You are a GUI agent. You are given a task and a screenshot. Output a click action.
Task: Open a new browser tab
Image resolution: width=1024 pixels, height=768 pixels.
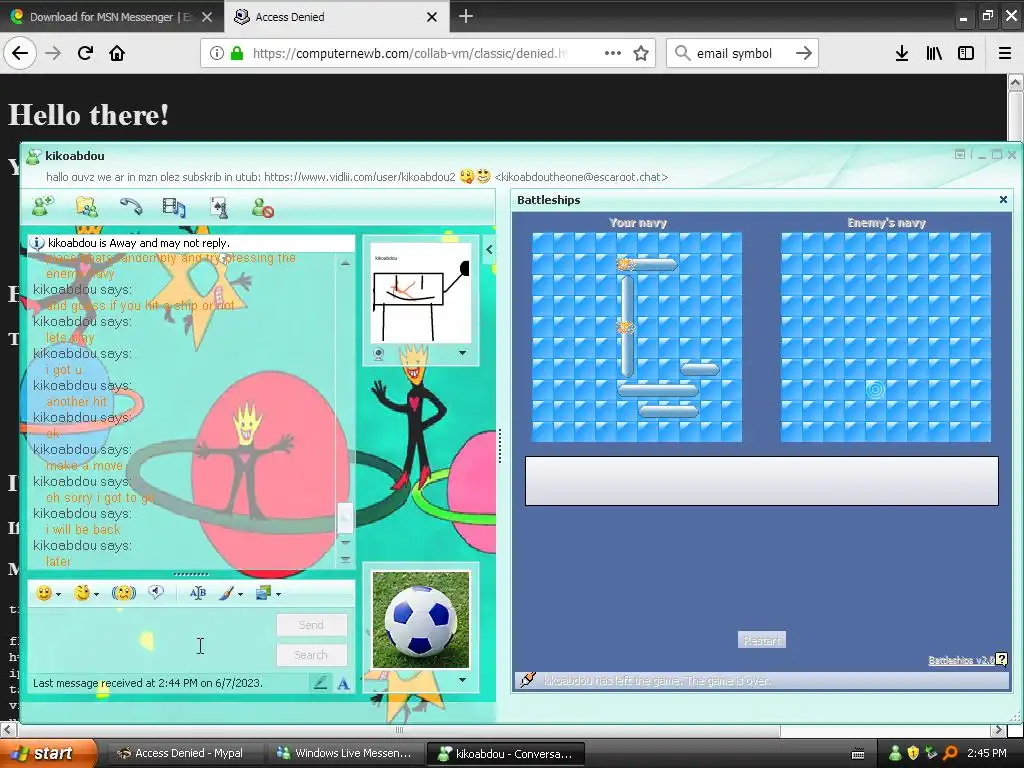[466, 16]
